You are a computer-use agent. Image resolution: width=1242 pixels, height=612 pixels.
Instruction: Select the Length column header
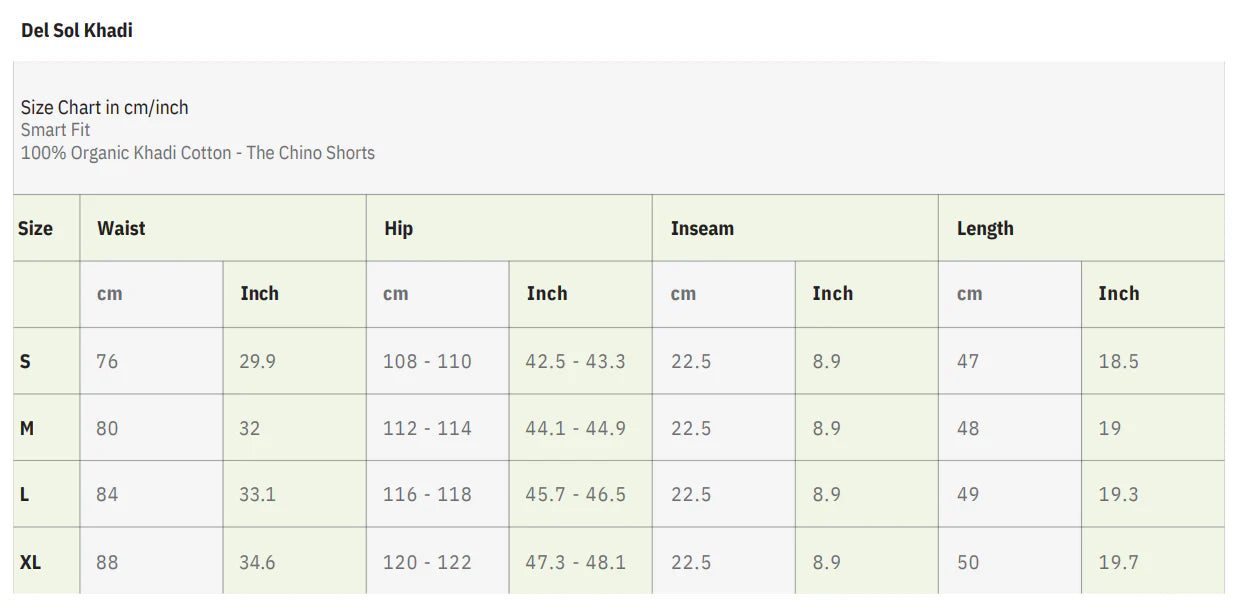(985, 228)
